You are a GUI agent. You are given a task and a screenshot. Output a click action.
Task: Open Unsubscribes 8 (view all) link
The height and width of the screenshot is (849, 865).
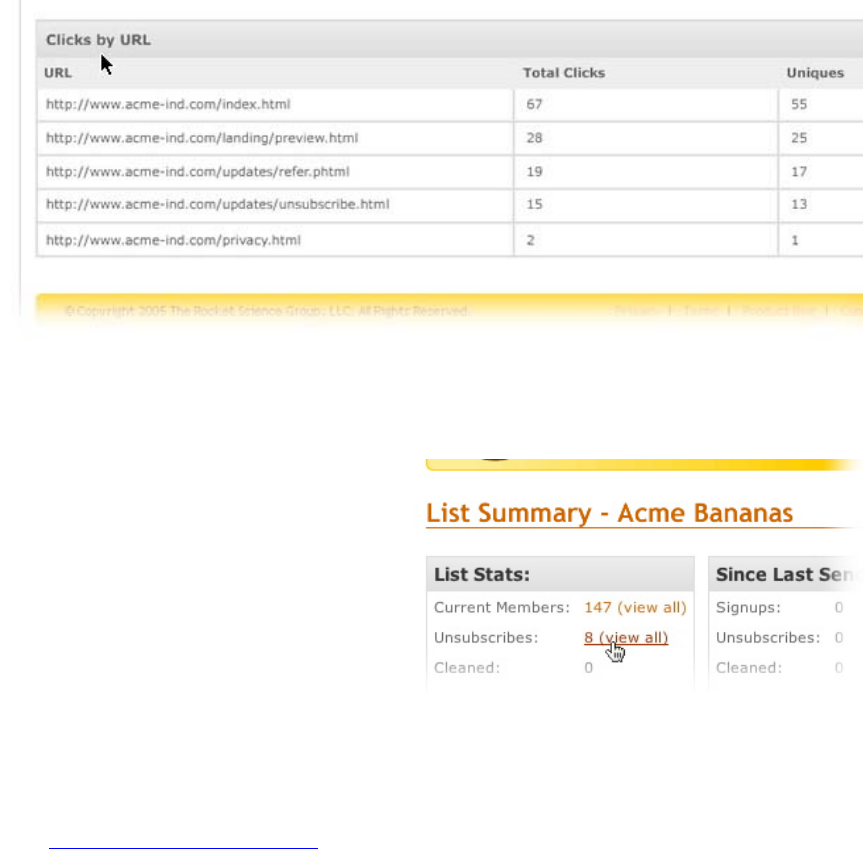pyautogui.click(x=626, y=638)
